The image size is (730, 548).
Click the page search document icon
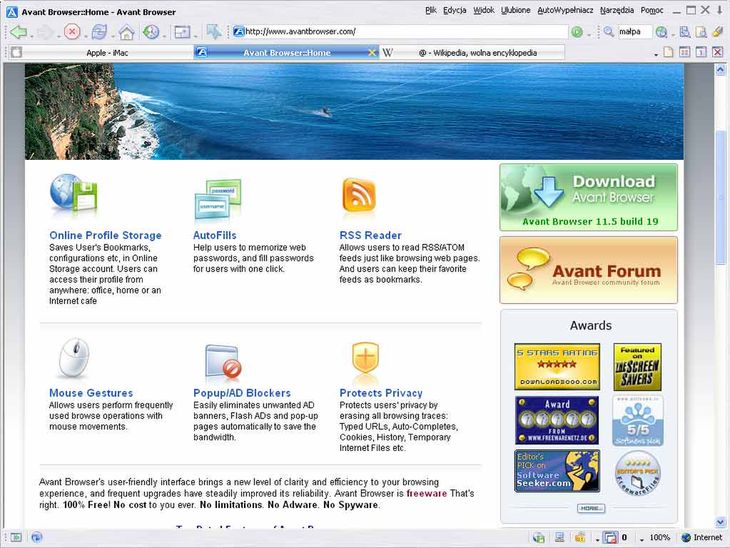tap(701, 32)
